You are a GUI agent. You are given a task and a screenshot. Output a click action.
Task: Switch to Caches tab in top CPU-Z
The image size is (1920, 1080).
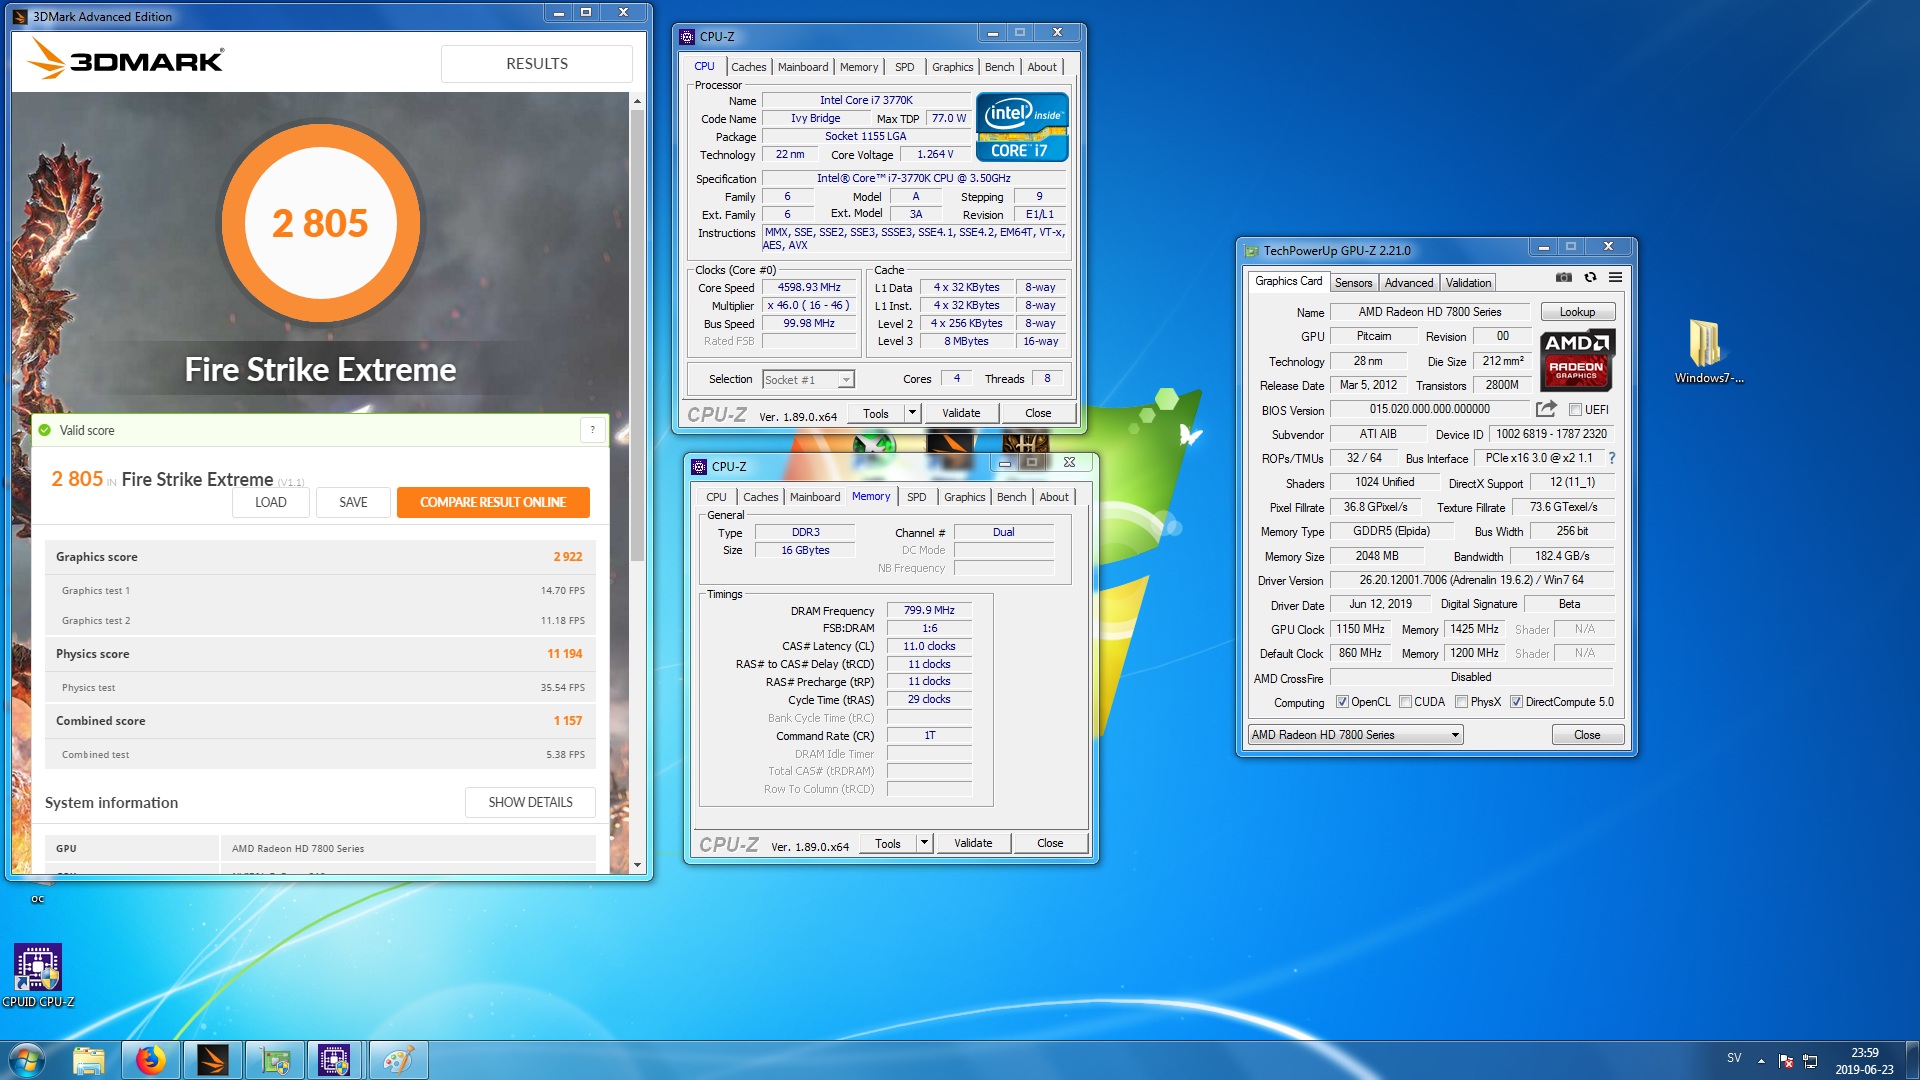click(x=748, y=67)
